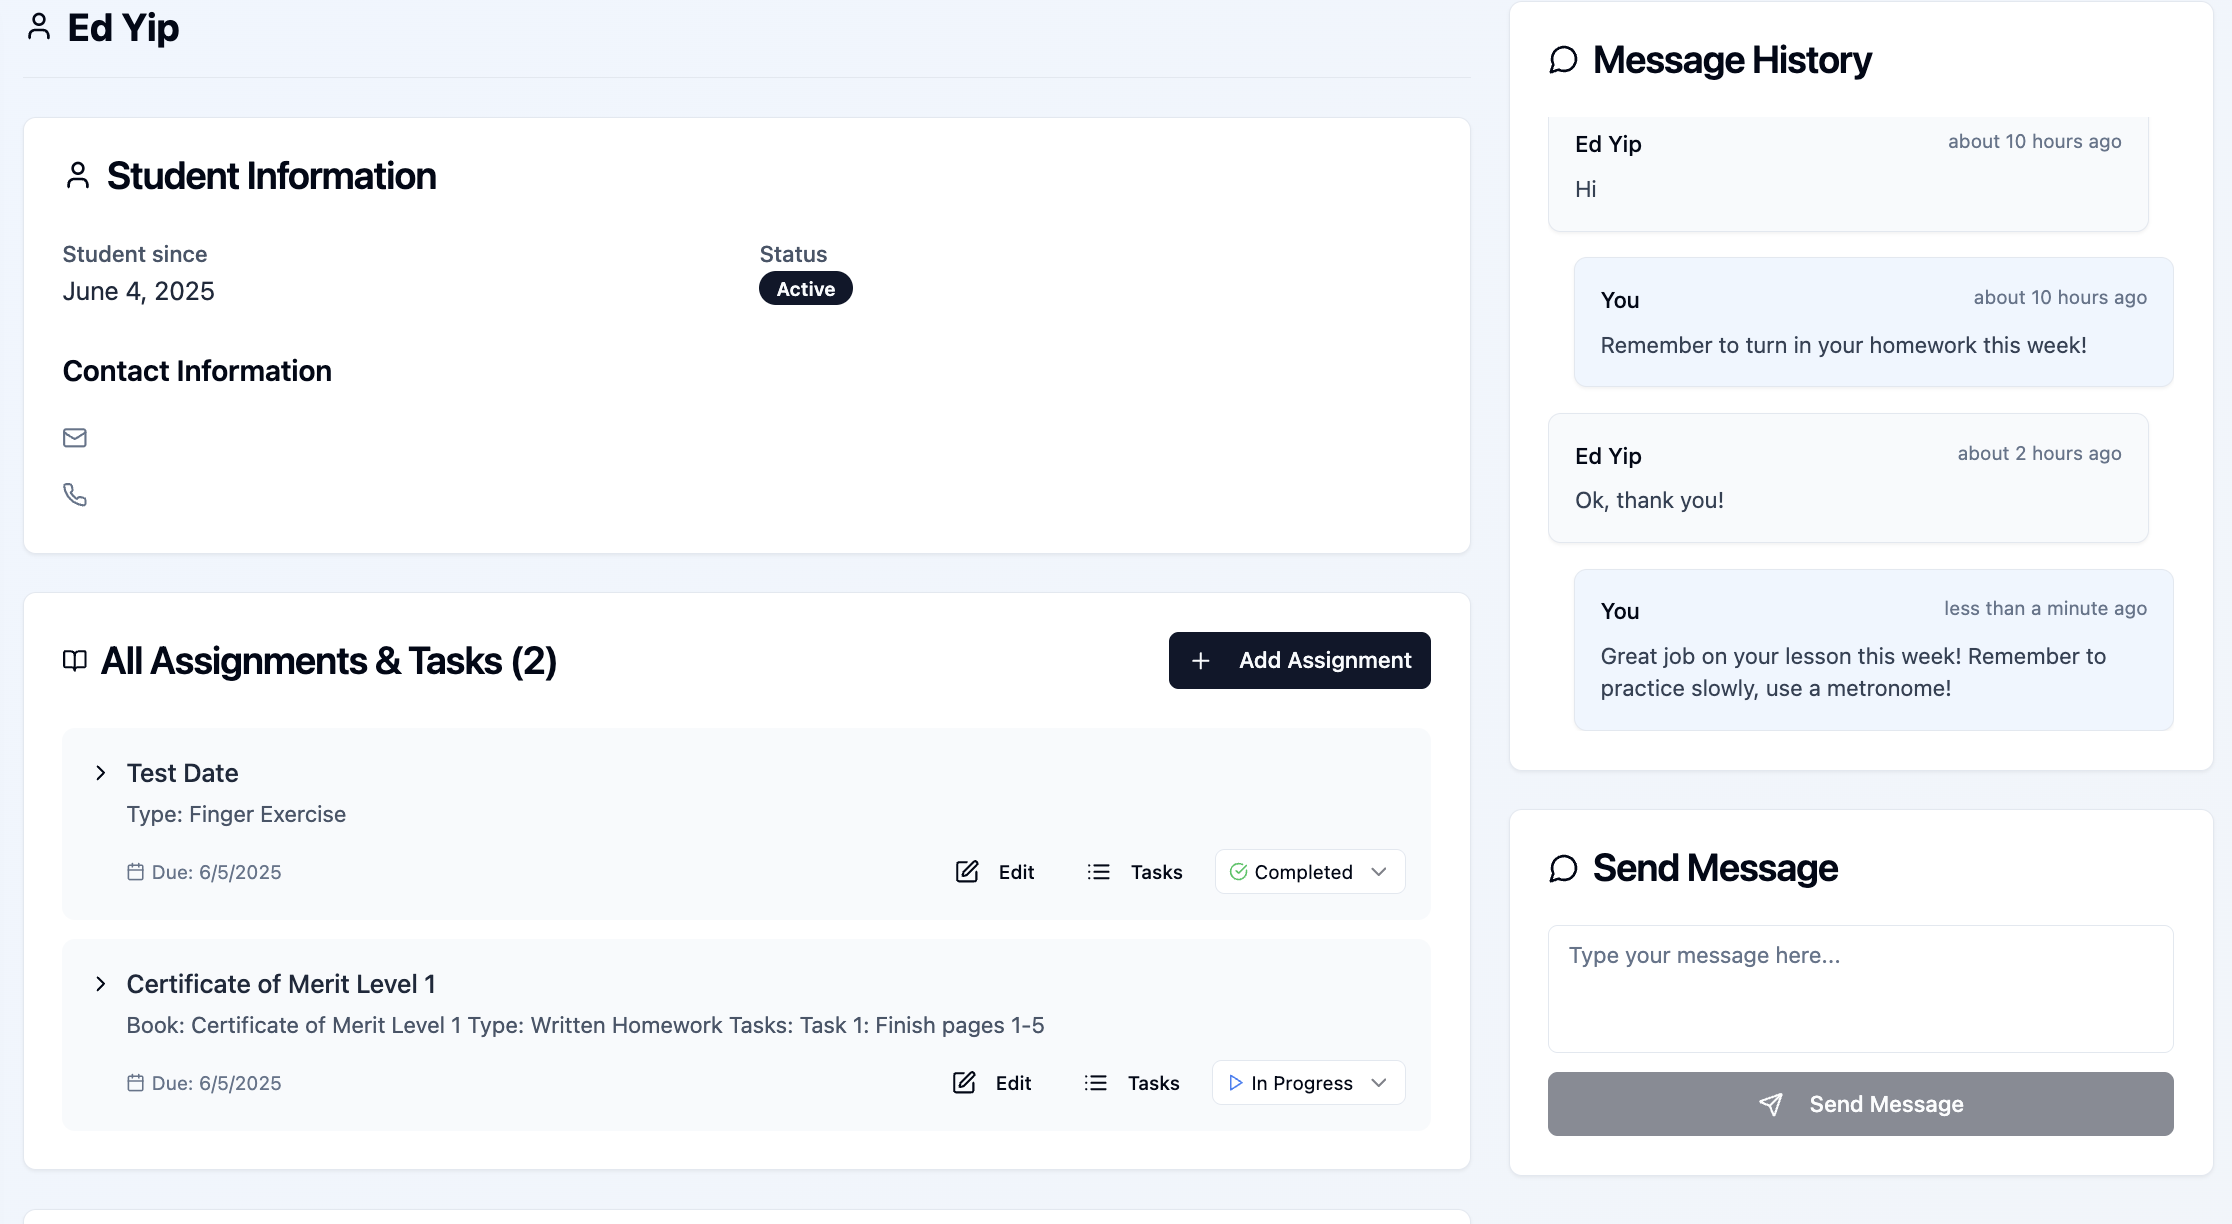Click the plus icon on Add Assignment
Image resolution: width=2232 pixels, height=1224 pixels.
tap(1200, 661)
